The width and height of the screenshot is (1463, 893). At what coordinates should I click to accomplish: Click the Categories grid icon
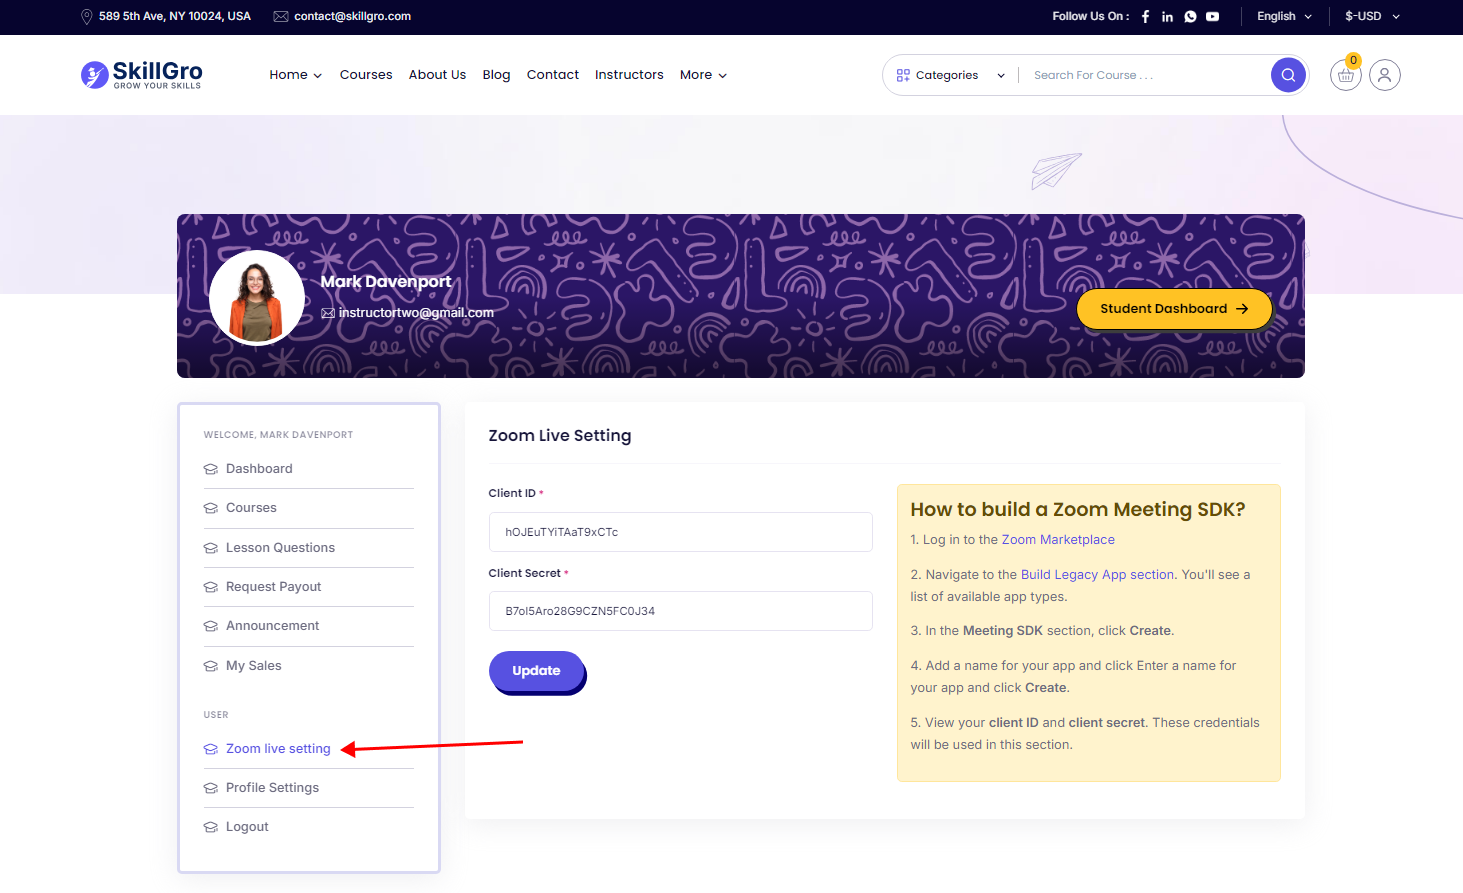(903, 75)
